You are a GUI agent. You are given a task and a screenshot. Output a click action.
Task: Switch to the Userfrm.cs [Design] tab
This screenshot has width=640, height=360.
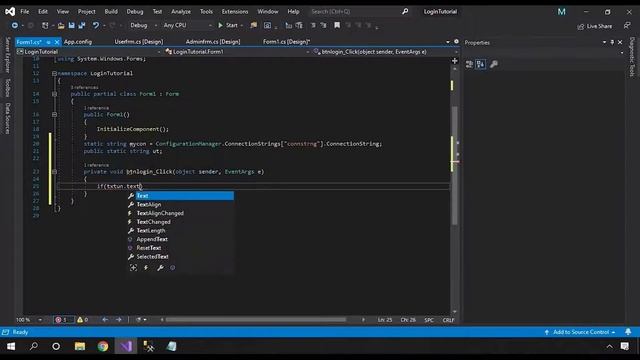click(x=139, y=42)
